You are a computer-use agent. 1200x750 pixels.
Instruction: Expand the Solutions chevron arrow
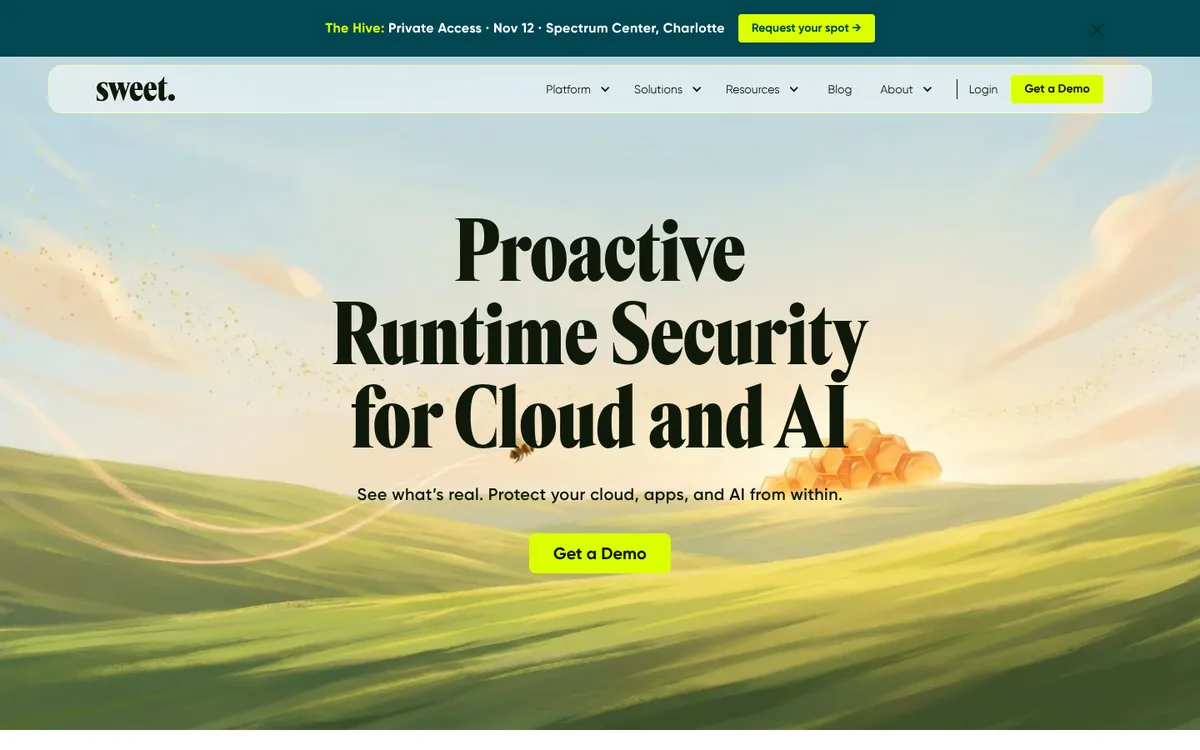click(x=697, y=89)
